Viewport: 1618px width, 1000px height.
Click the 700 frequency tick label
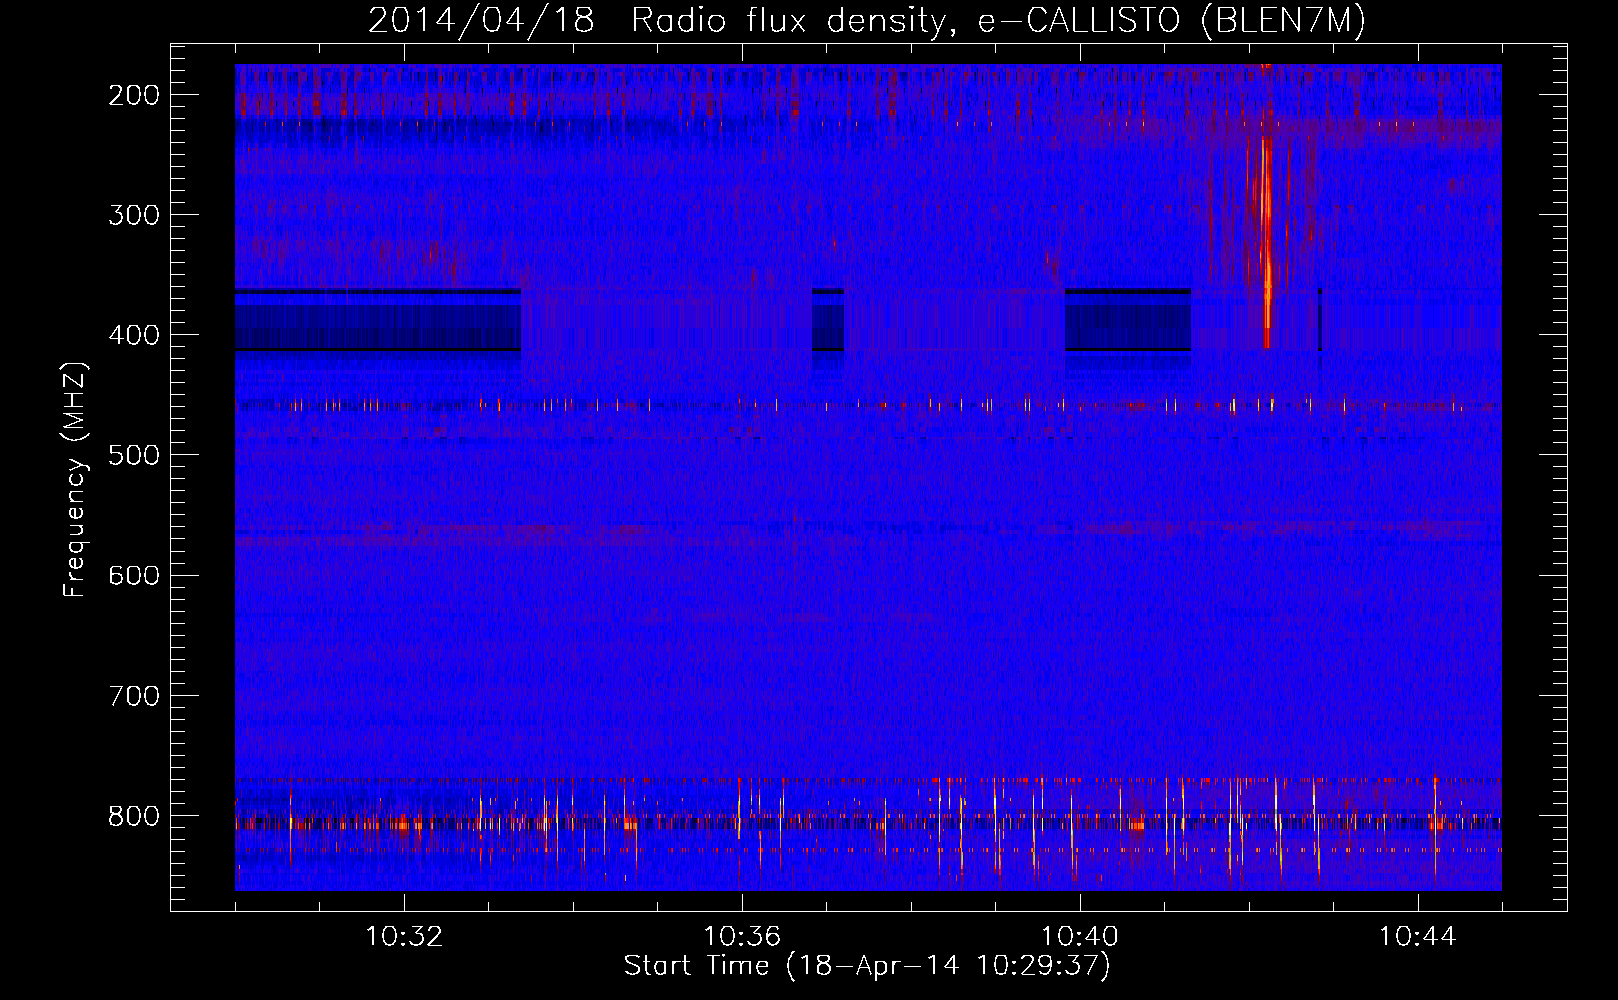134,695
